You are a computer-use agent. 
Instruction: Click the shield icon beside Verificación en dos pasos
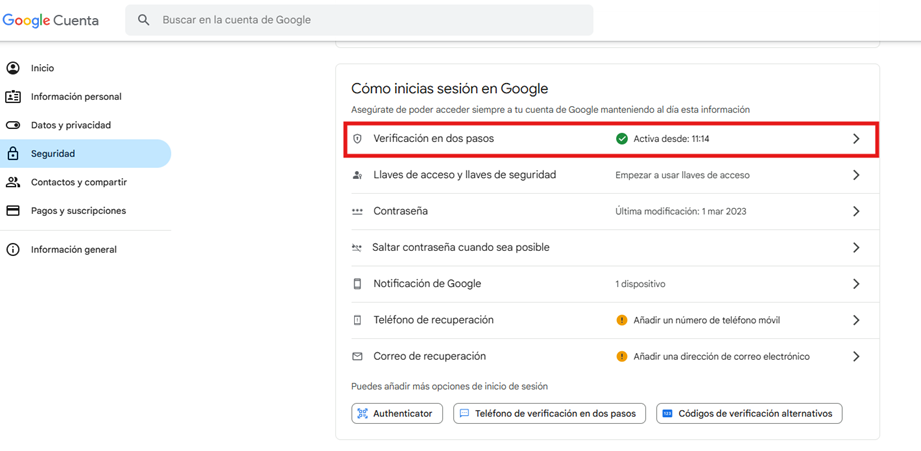coord(357,139)
